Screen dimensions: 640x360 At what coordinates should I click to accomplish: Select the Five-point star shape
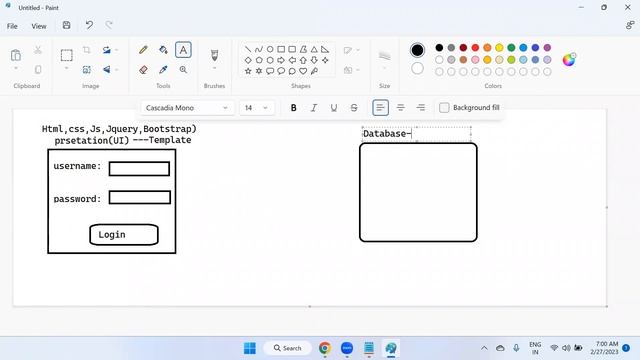point(248,71)
